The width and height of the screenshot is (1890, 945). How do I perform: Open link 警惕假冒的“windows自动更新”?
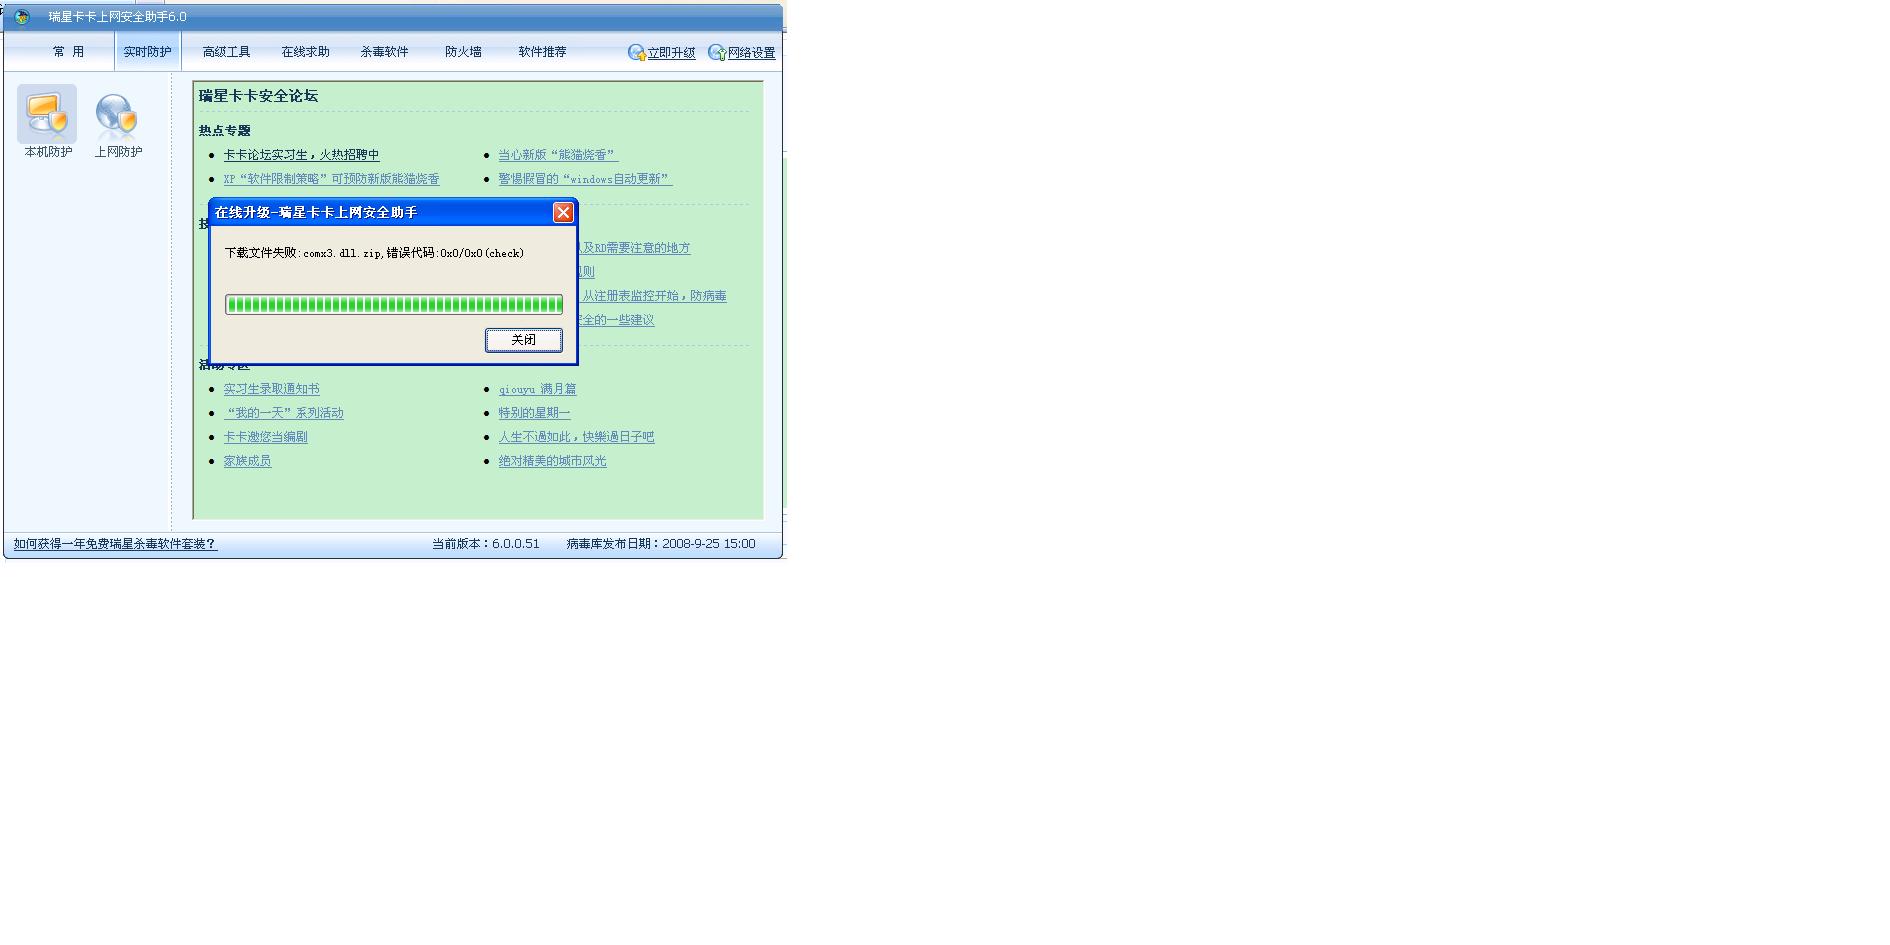pyautogui.click(x=585, y=179)
